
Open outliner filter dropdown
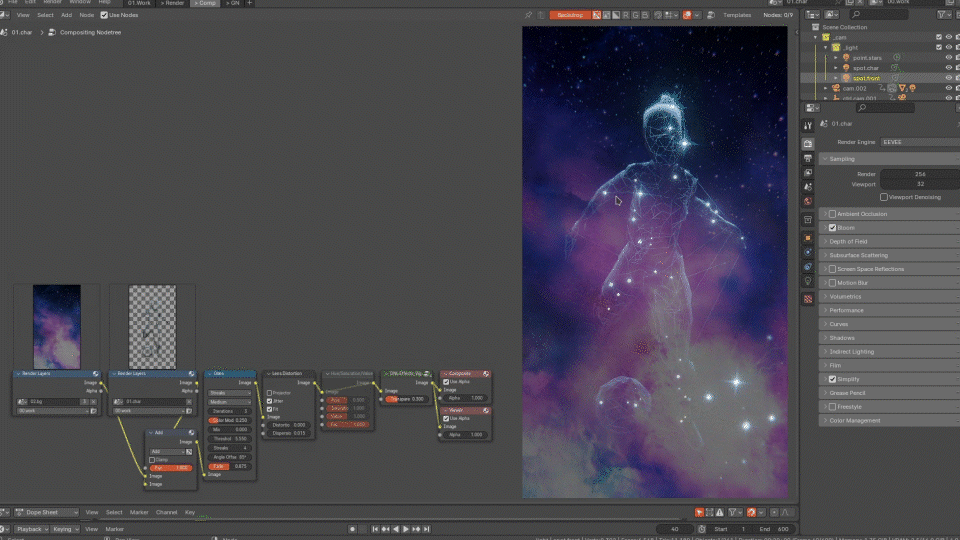[943, 15]
